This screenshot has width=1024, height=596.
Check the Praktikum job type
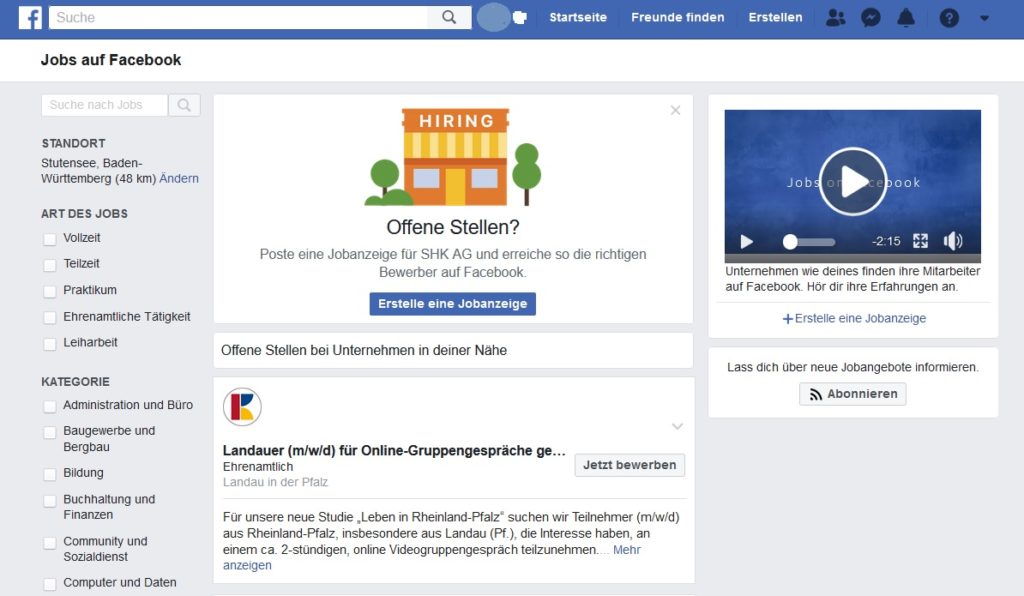(50, 291)
